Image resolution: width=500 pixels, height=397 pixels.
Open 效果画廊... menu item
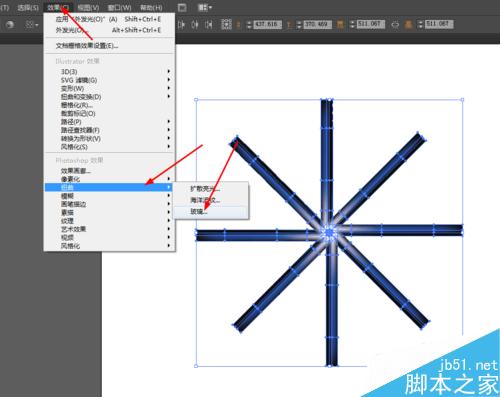pos(109,171)
